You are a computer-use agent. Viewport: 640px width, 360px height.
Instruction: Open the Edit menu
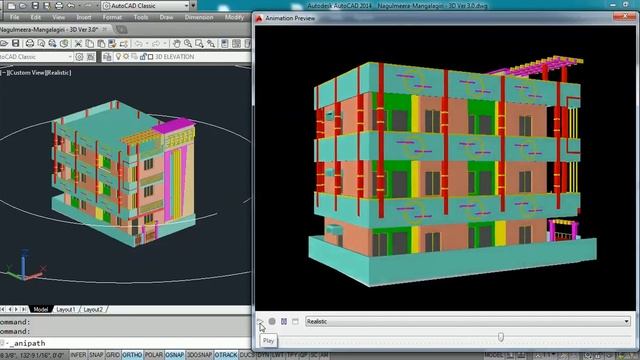tap(36, 17)
